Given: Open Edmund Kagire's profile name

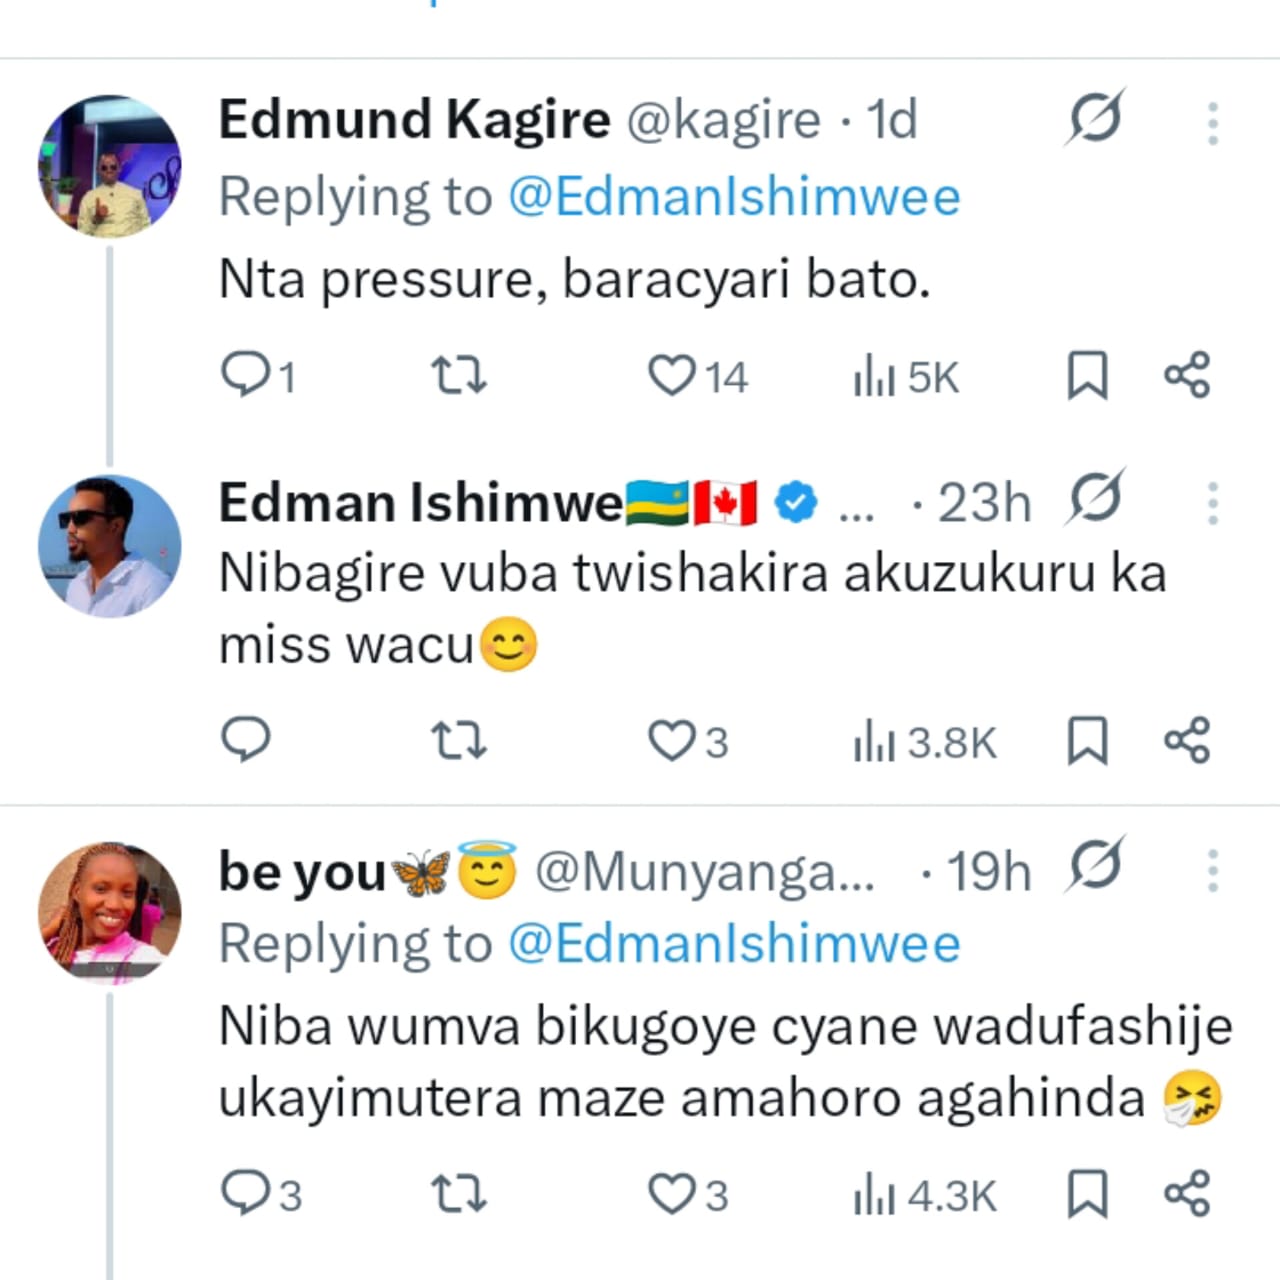Looking at the screenshot, I should (x=414, y=121).
